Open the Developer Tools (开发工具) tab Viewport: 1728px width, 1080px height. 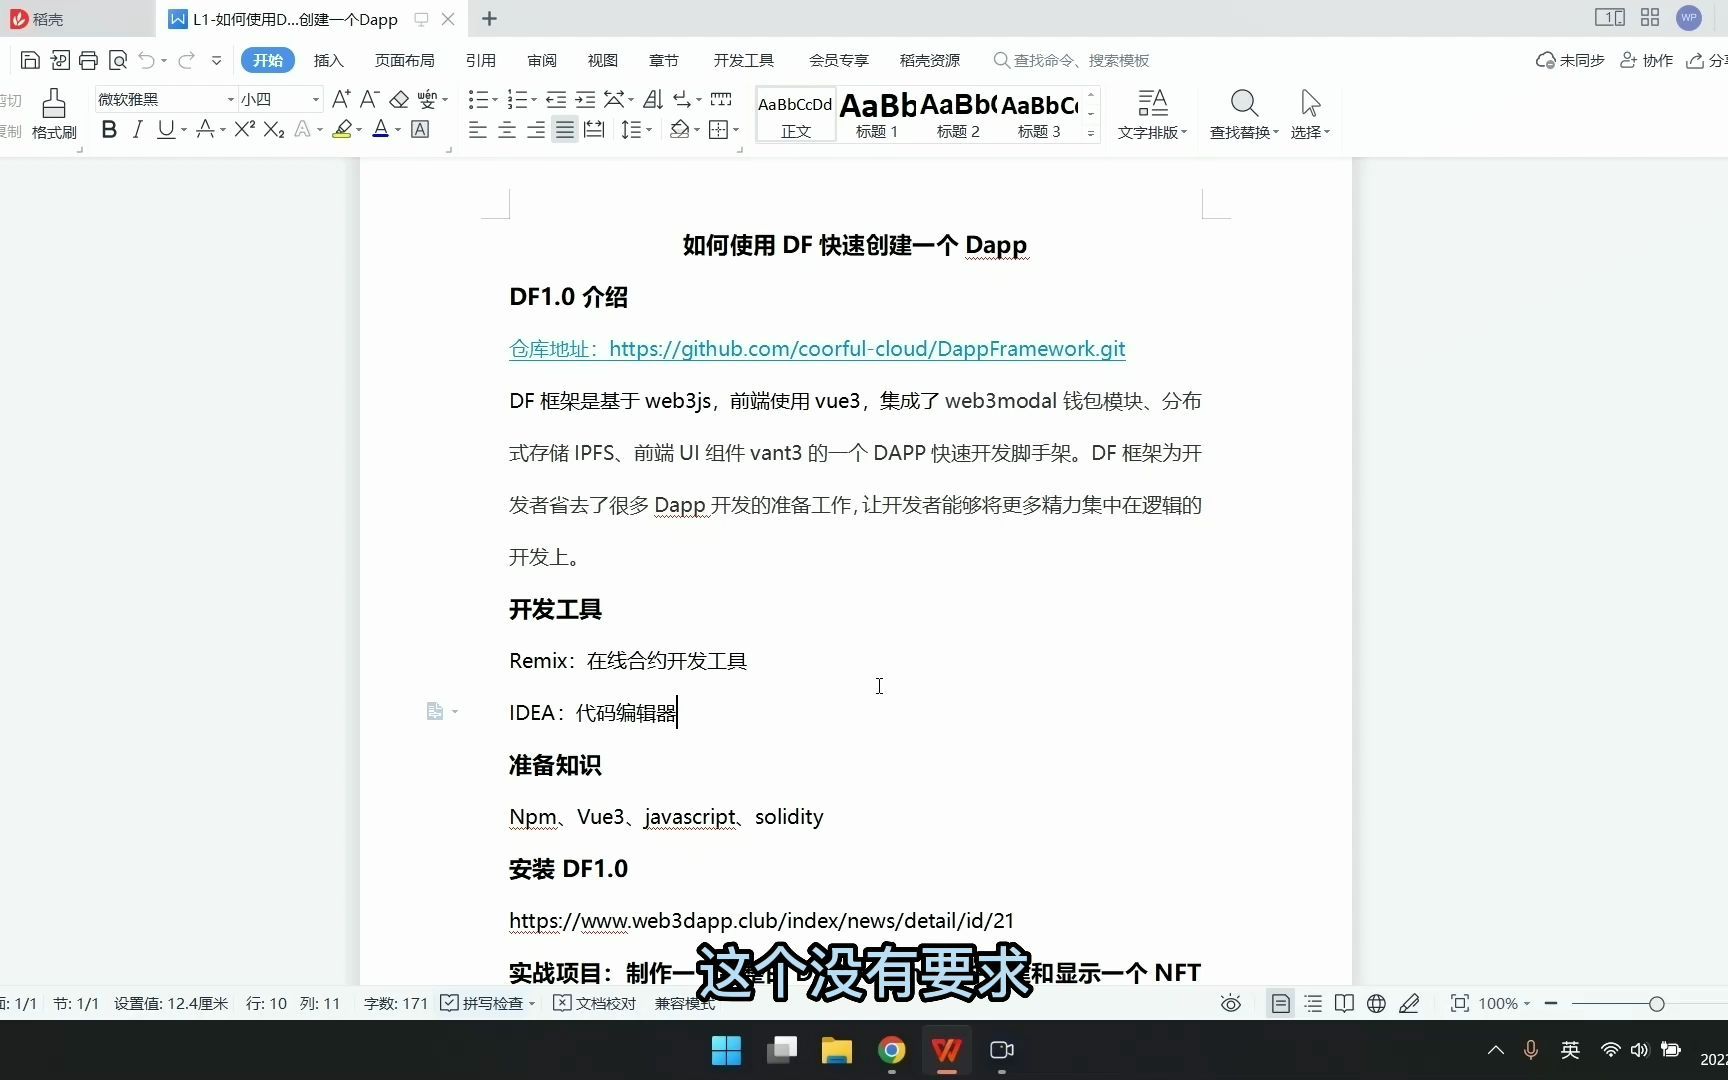pos(744,60)
